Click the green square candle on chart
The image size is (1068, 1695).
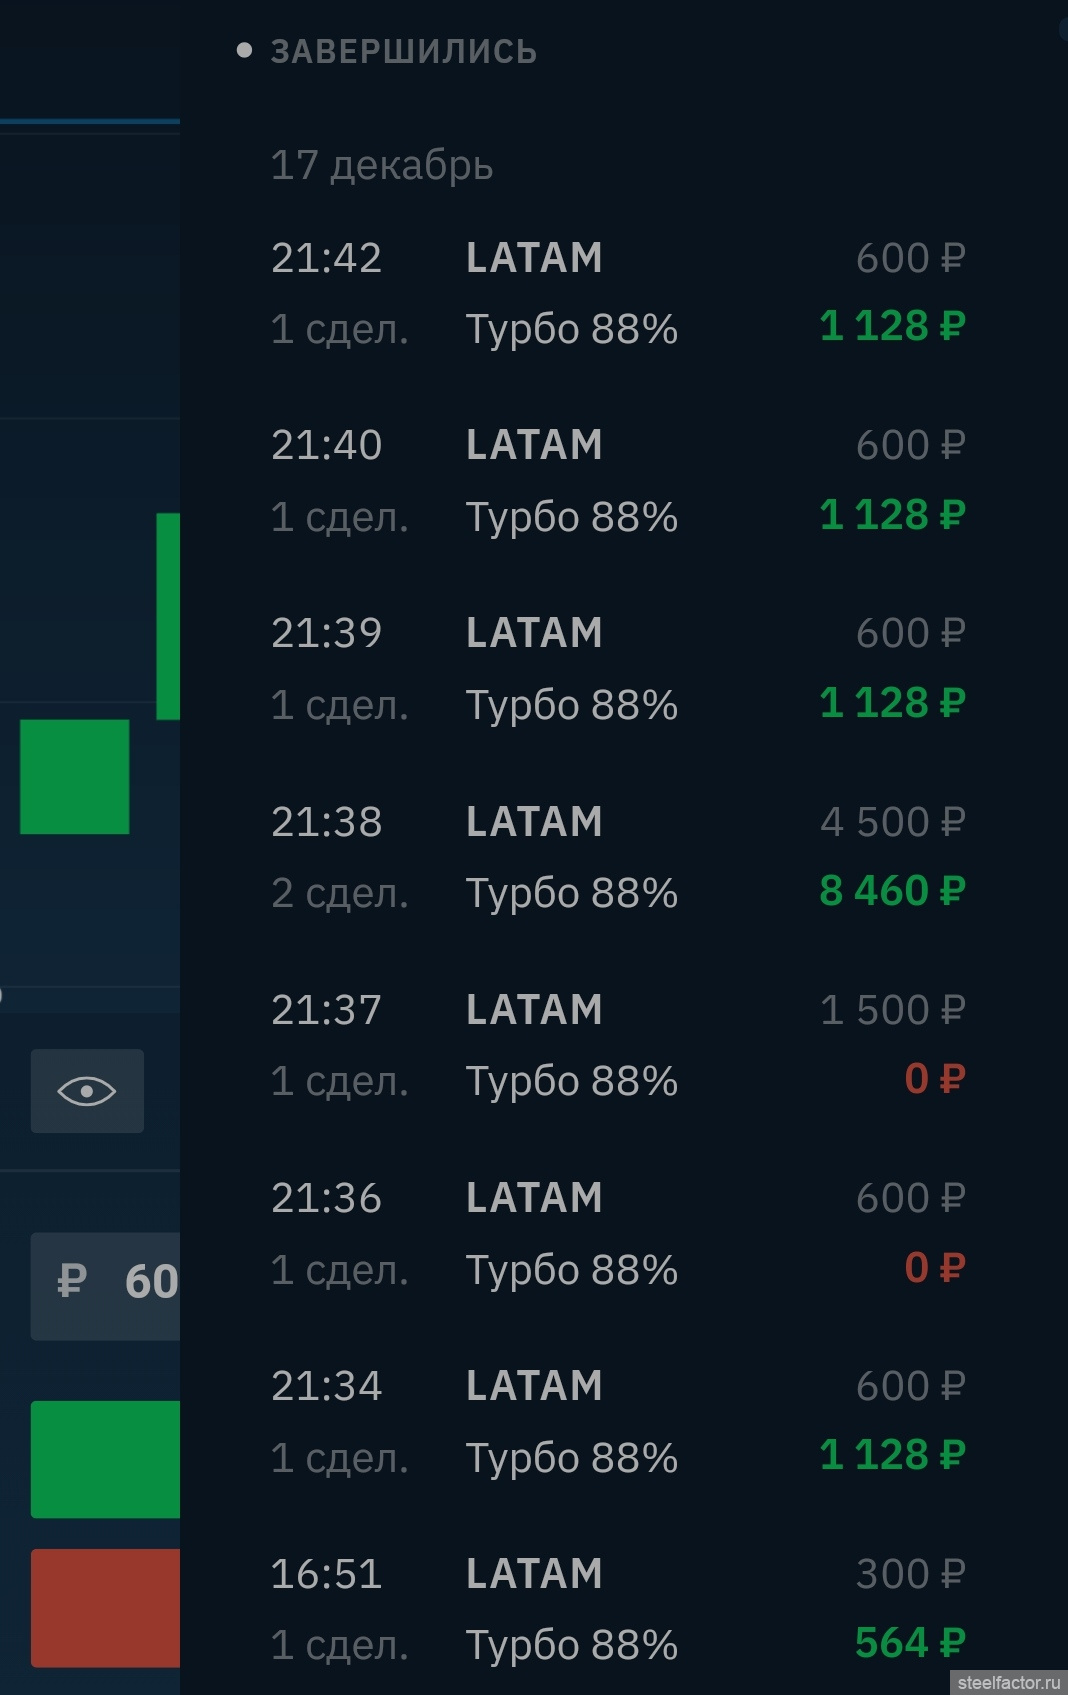(x=75, y=777)
